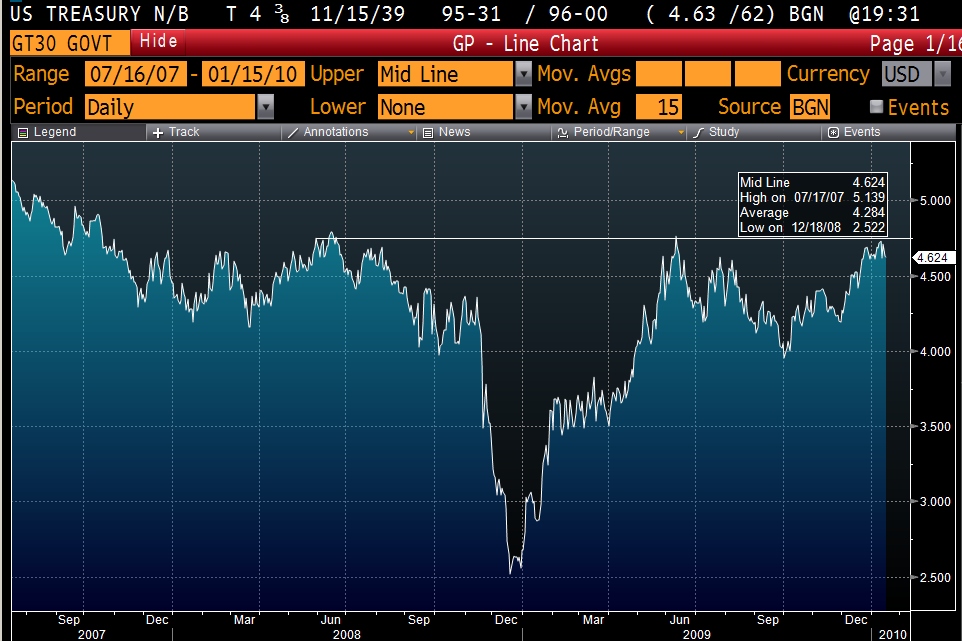Click the Study tool icon
Viewport: 962px width, 641px height.
click(x=699, y=132)
